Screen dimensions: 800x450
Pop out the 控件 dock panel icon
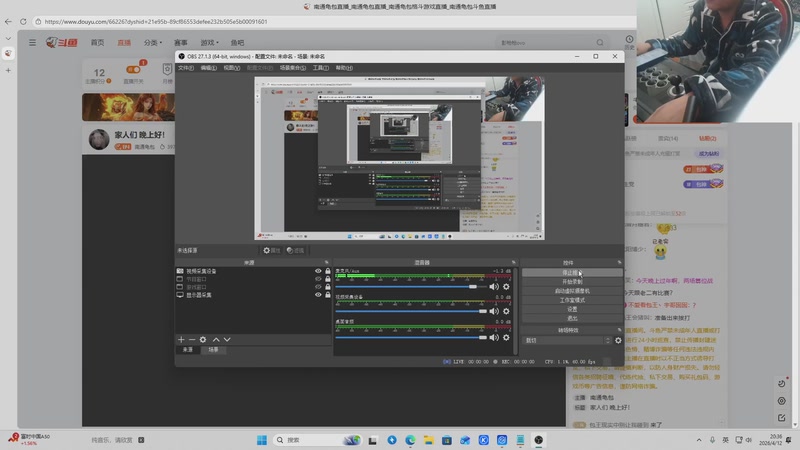pyautogui.click(x=619, y=262)
